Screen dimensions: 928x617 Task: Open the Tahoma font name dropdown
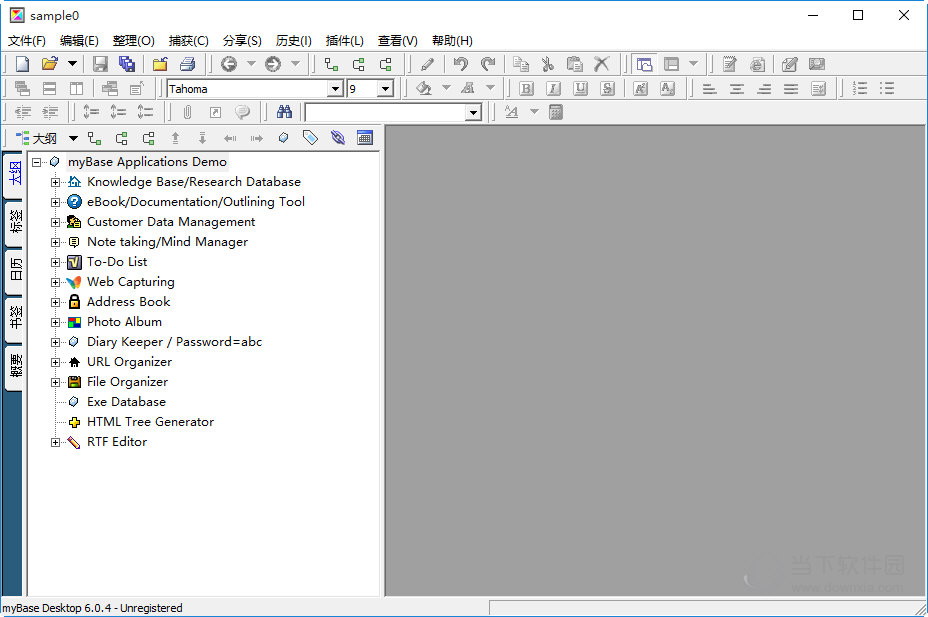coord(336,89)
